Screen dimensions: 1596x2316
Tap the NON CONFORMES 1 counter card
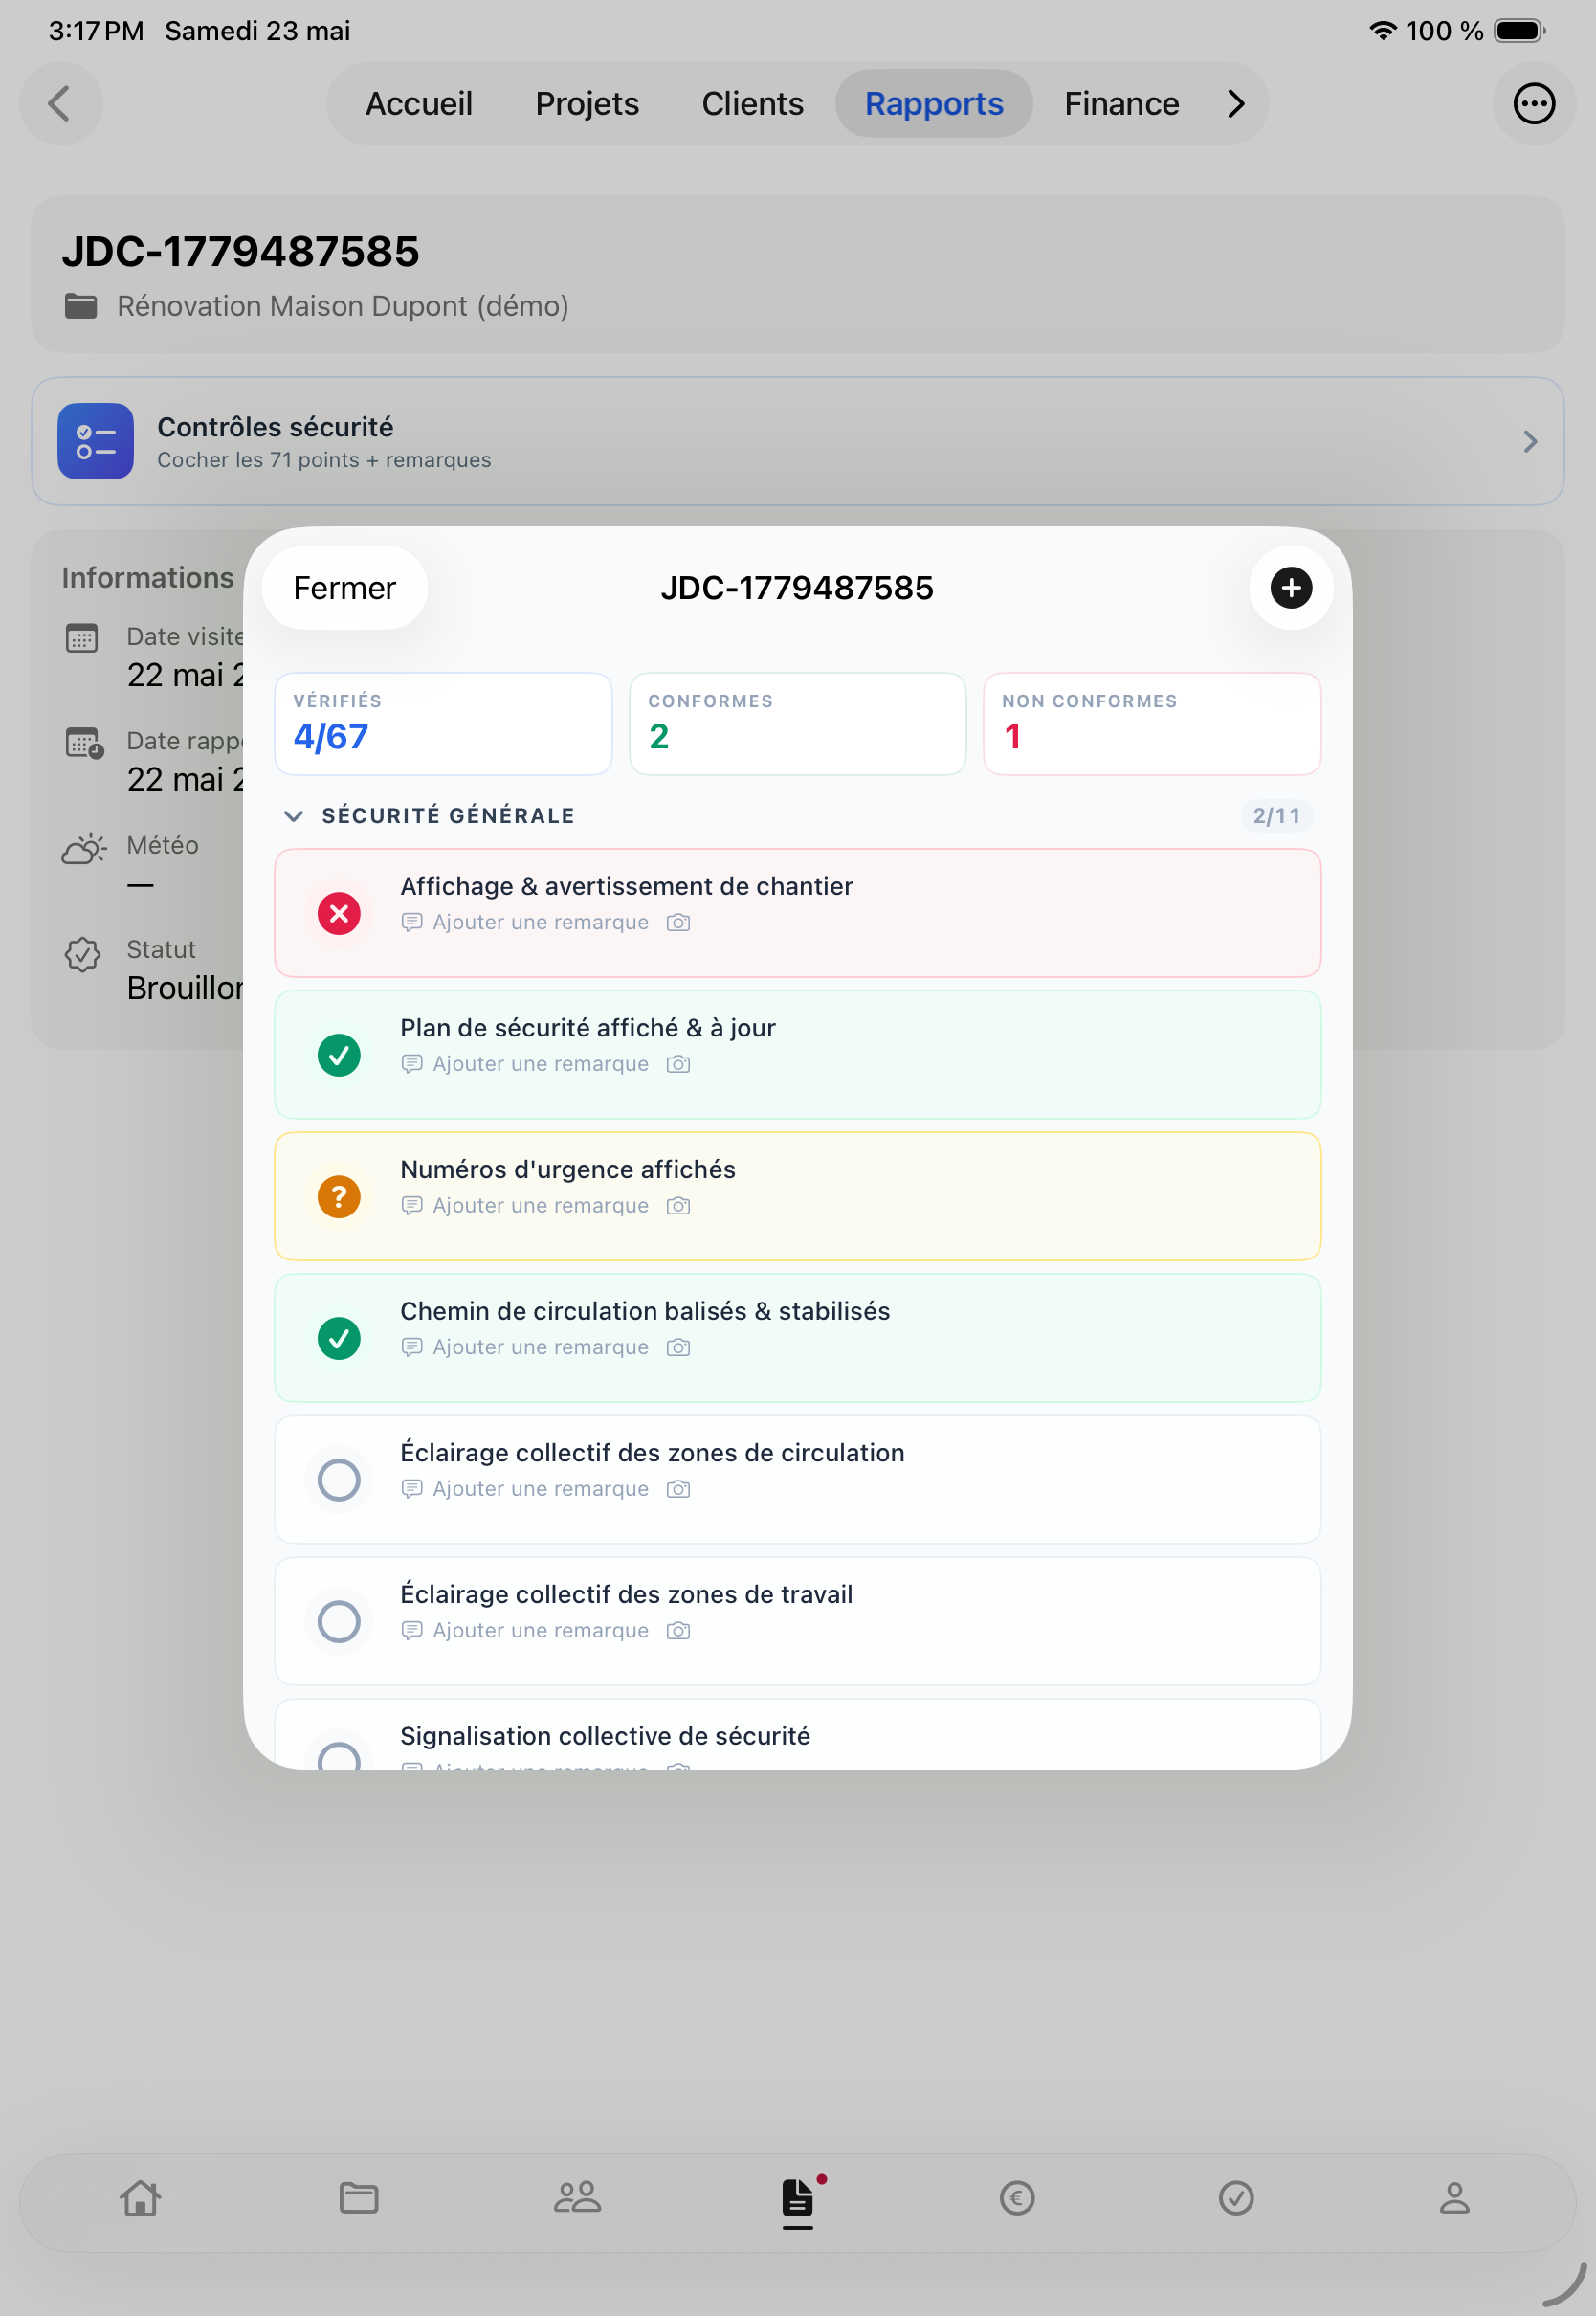(x=1152, y=723)
